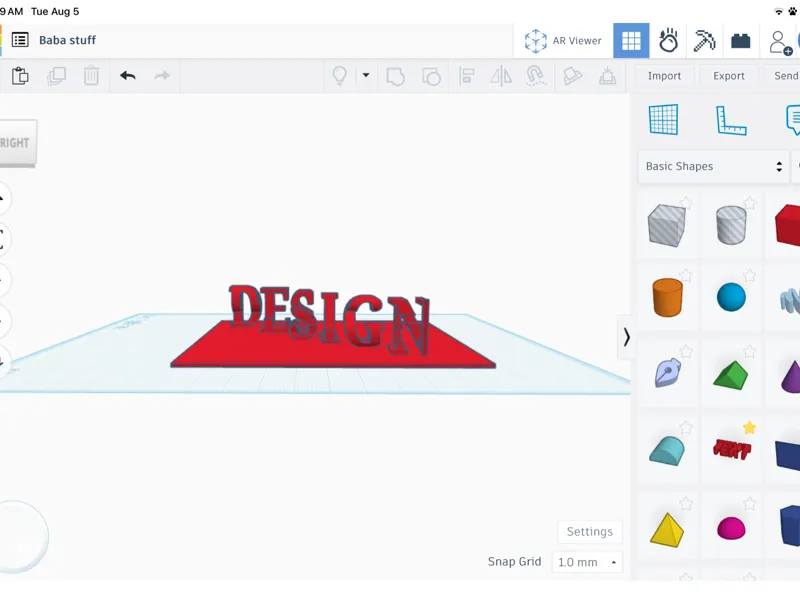Select the Box hole shape

(666, 226)
